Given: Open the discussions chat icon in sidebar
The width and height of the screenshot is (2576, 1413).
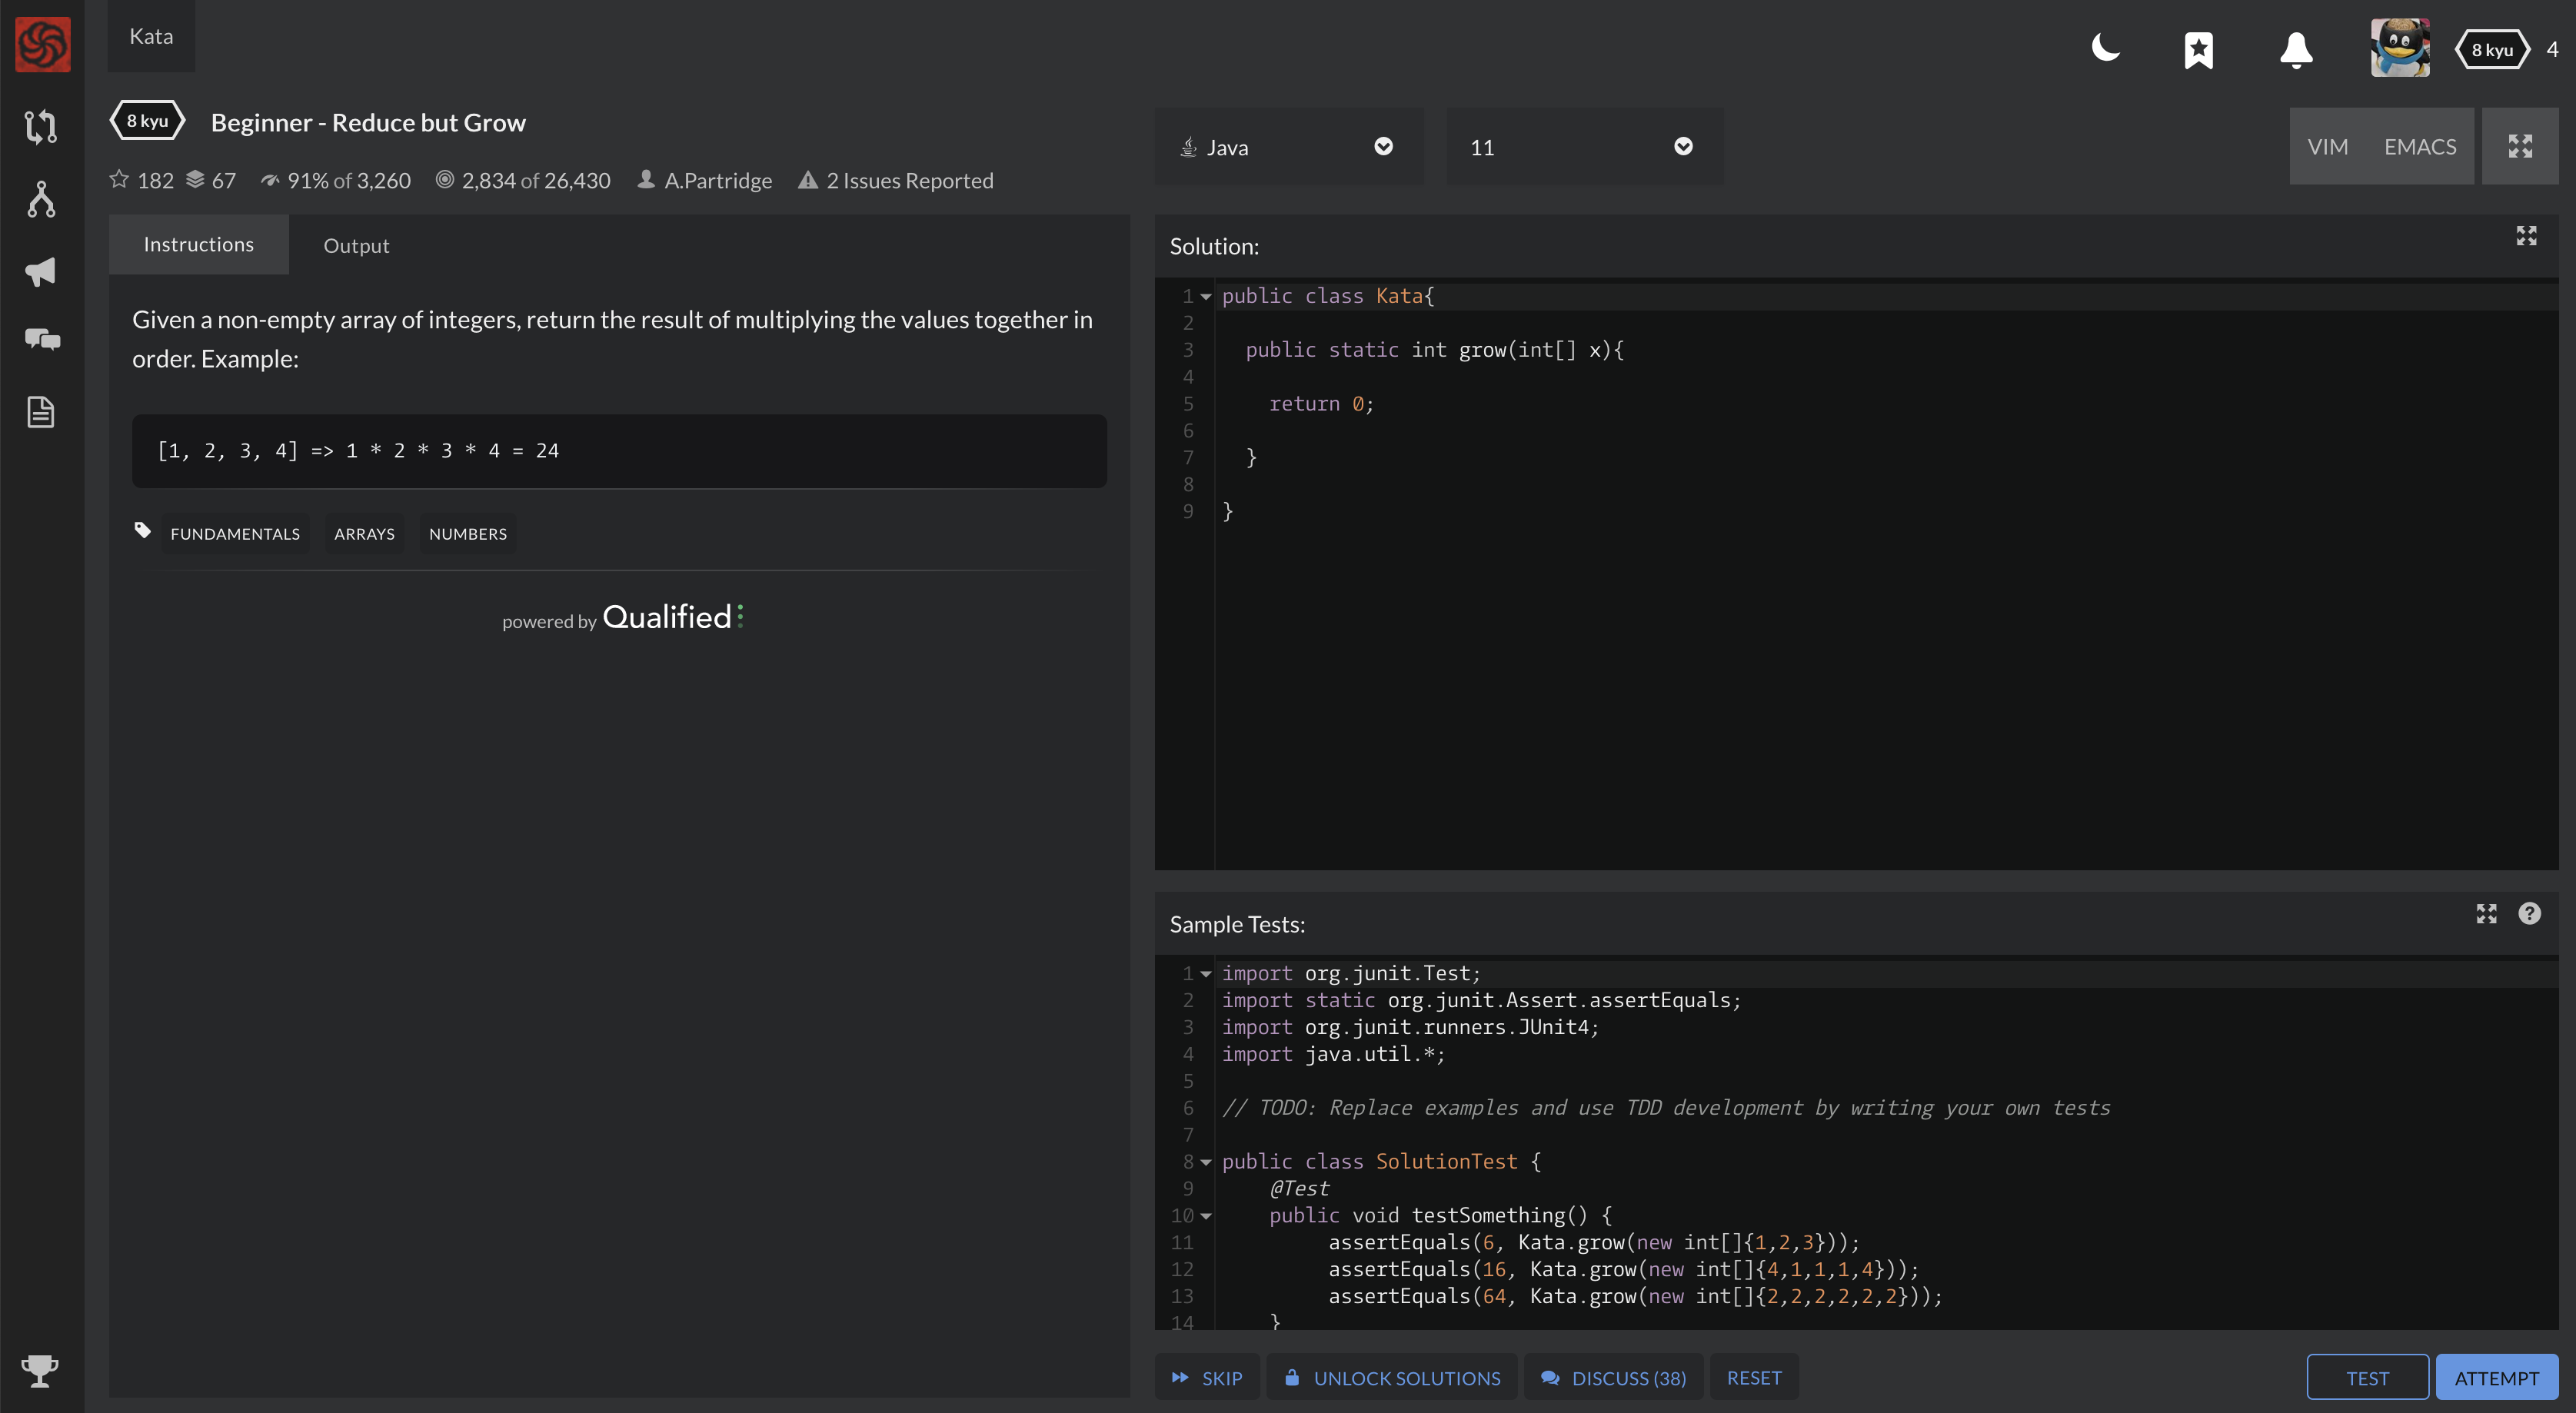Looking at the screenshot, I should [x=41, y=340].
